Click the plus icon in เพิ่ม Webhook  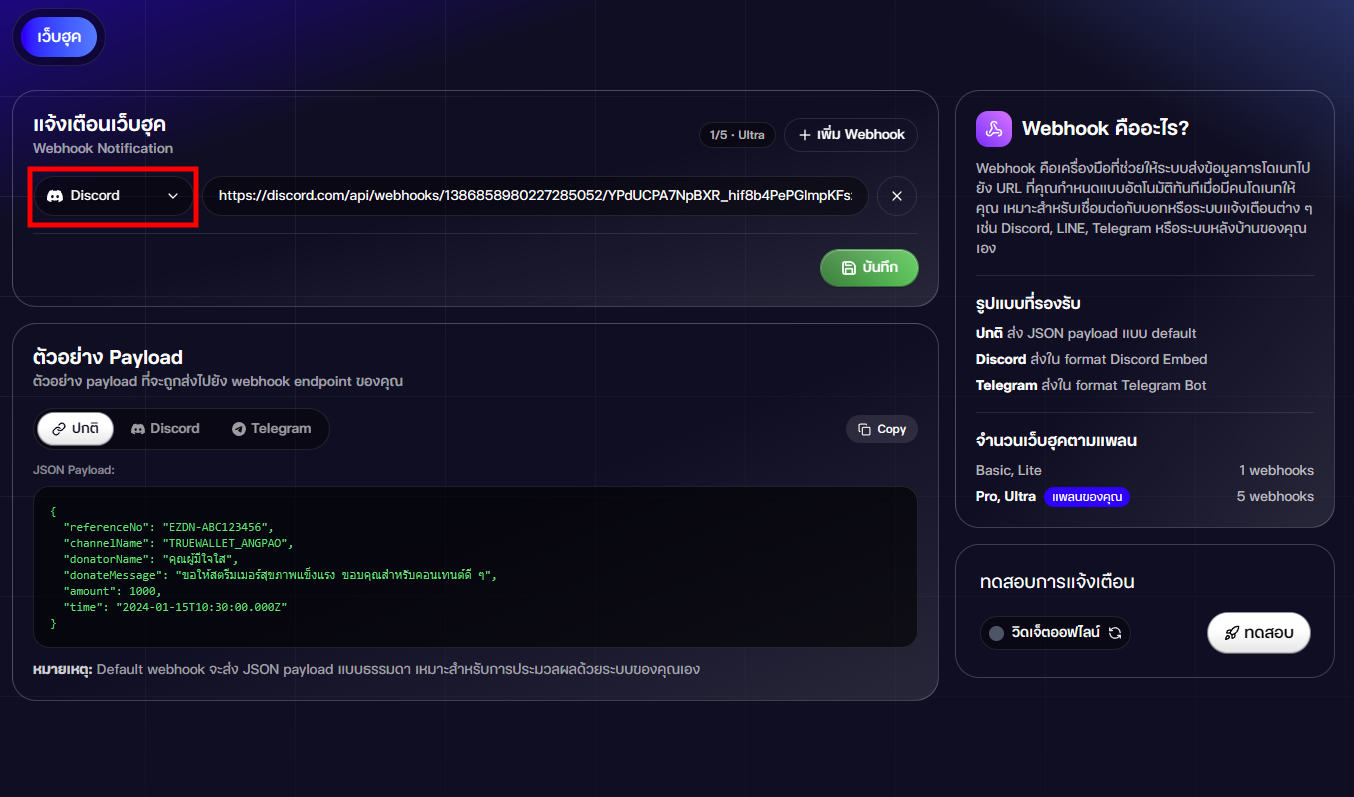pos(804,134)
